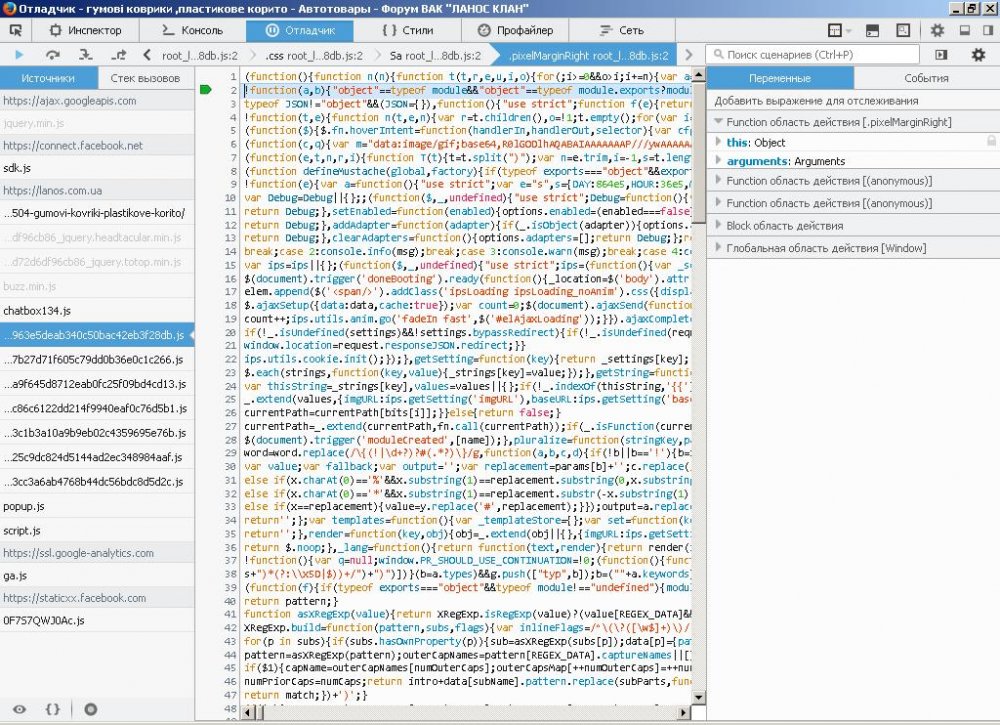Open the События tab
Viewport: 1000px width, 725px height.
tap(926, 78)
